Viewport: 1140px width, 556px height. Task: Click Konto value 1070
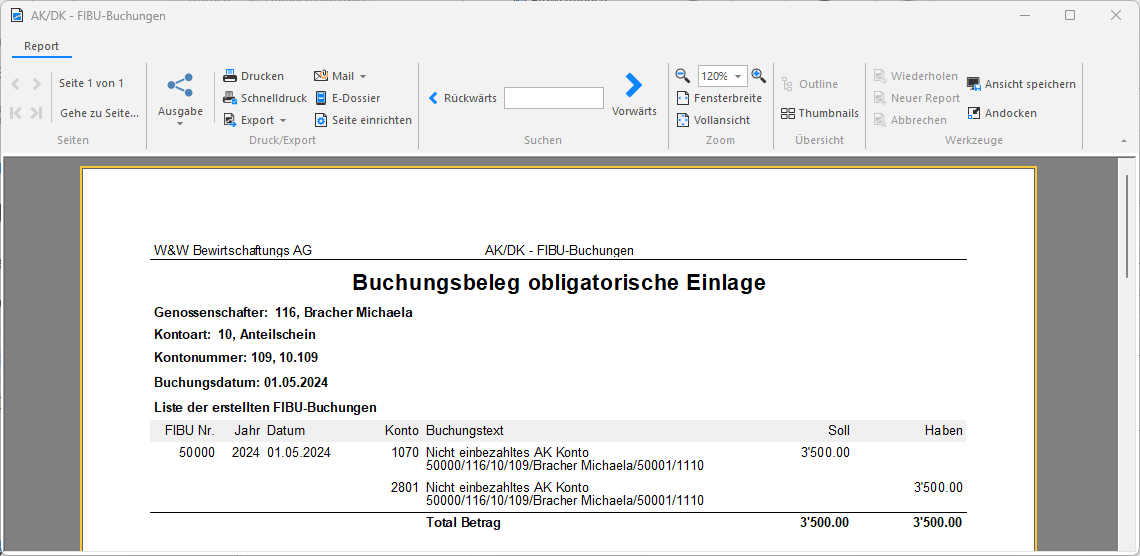406,452
